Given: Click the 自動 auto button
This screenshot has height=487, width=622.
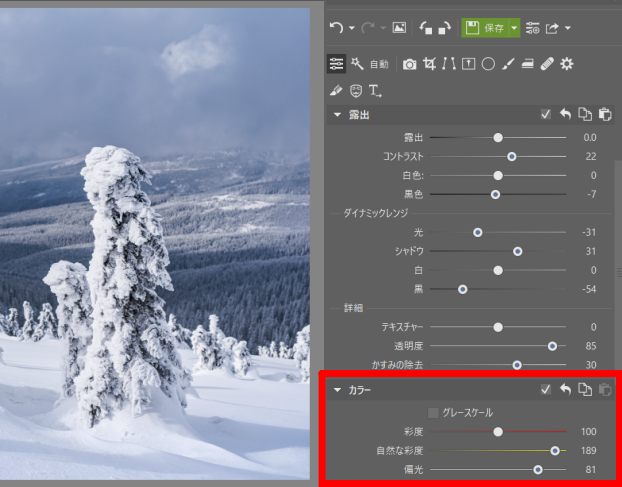Looking at the screenshot, I should pos(379,64).
